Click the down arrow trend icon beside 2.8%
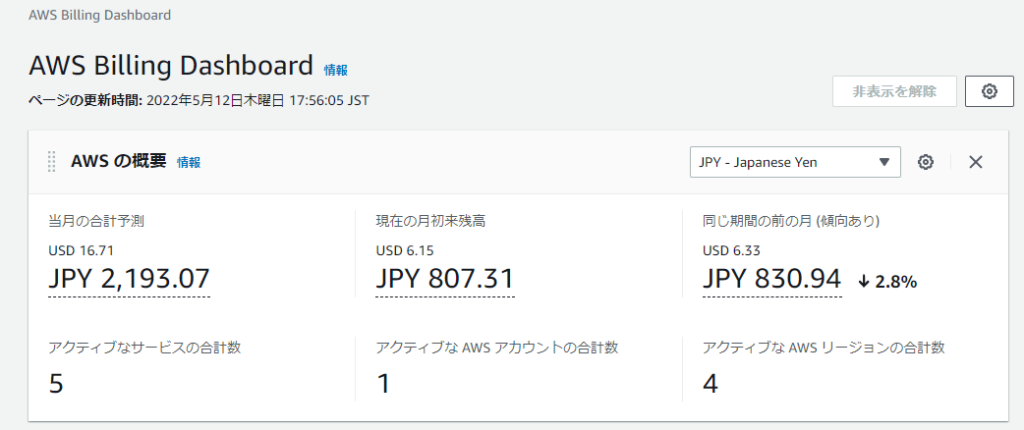1024x430 pixels. click(864, 282)
